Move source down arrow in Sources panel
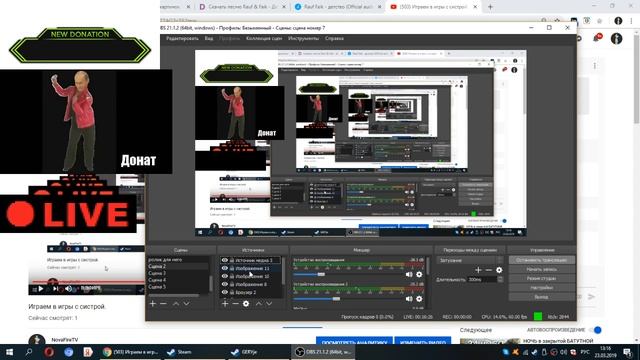Viewport: 640px width, 360px height. 269,304
